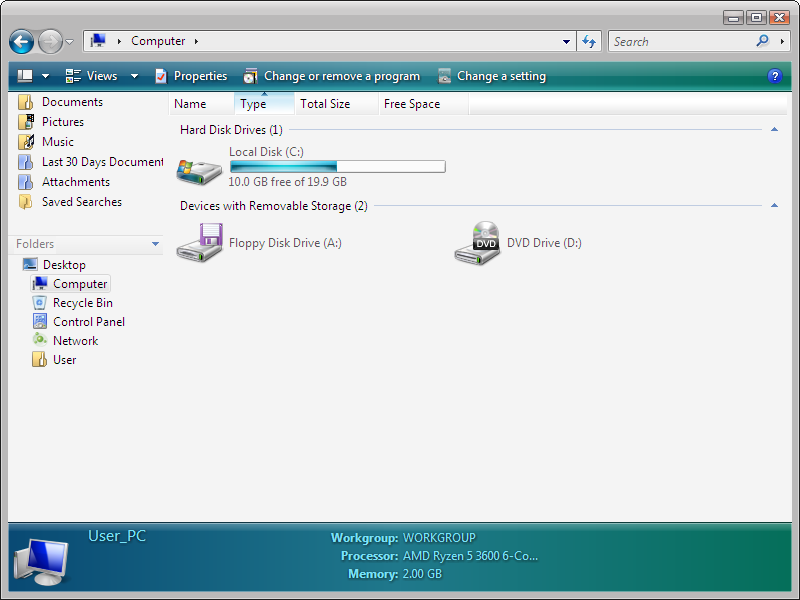Select the Local Disk (C:) drive icon
Image resolution: width=800 pixels, height=600 pixels.
199,172
